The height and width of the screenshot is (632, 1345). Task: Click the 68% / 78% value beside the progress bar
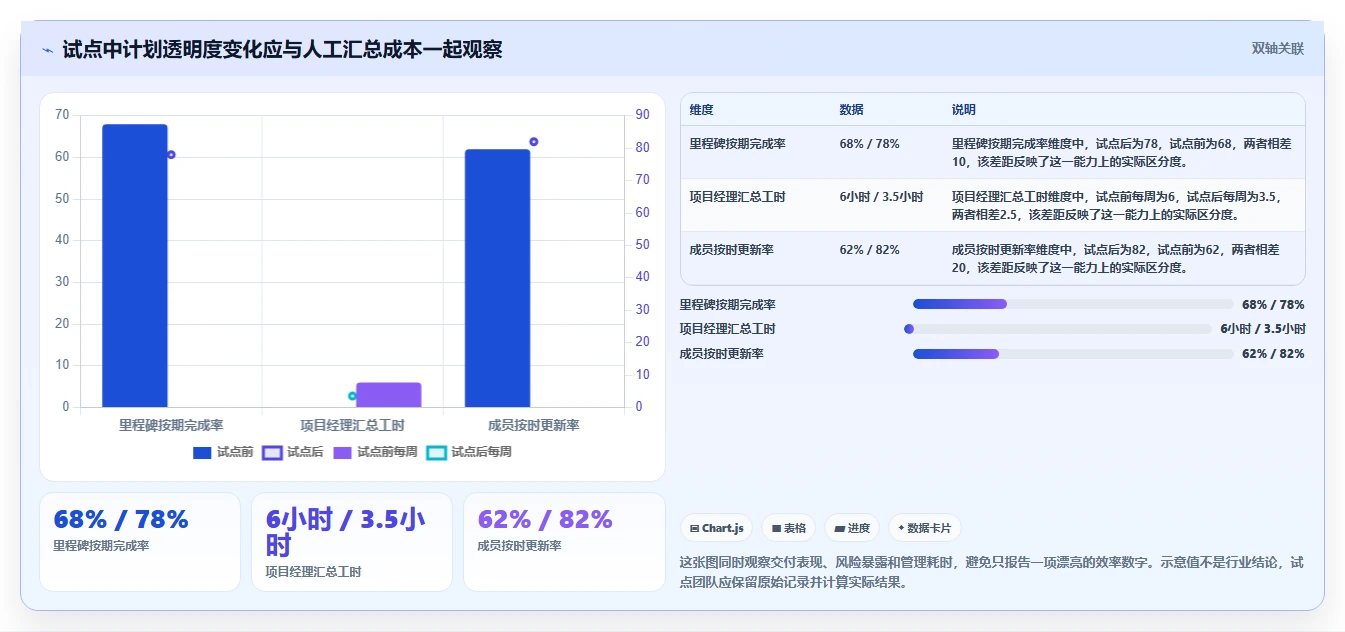pyautogui.click(x=1273, y=305)
